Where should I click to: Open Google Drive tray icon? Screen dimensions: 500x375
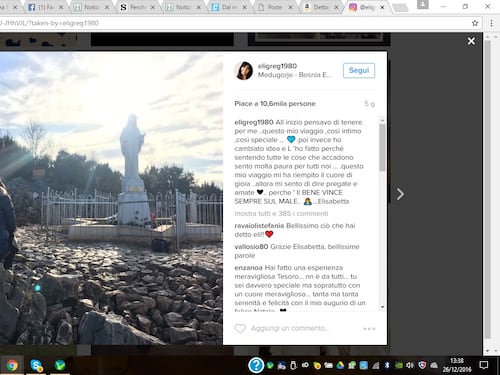click(340, 365)
